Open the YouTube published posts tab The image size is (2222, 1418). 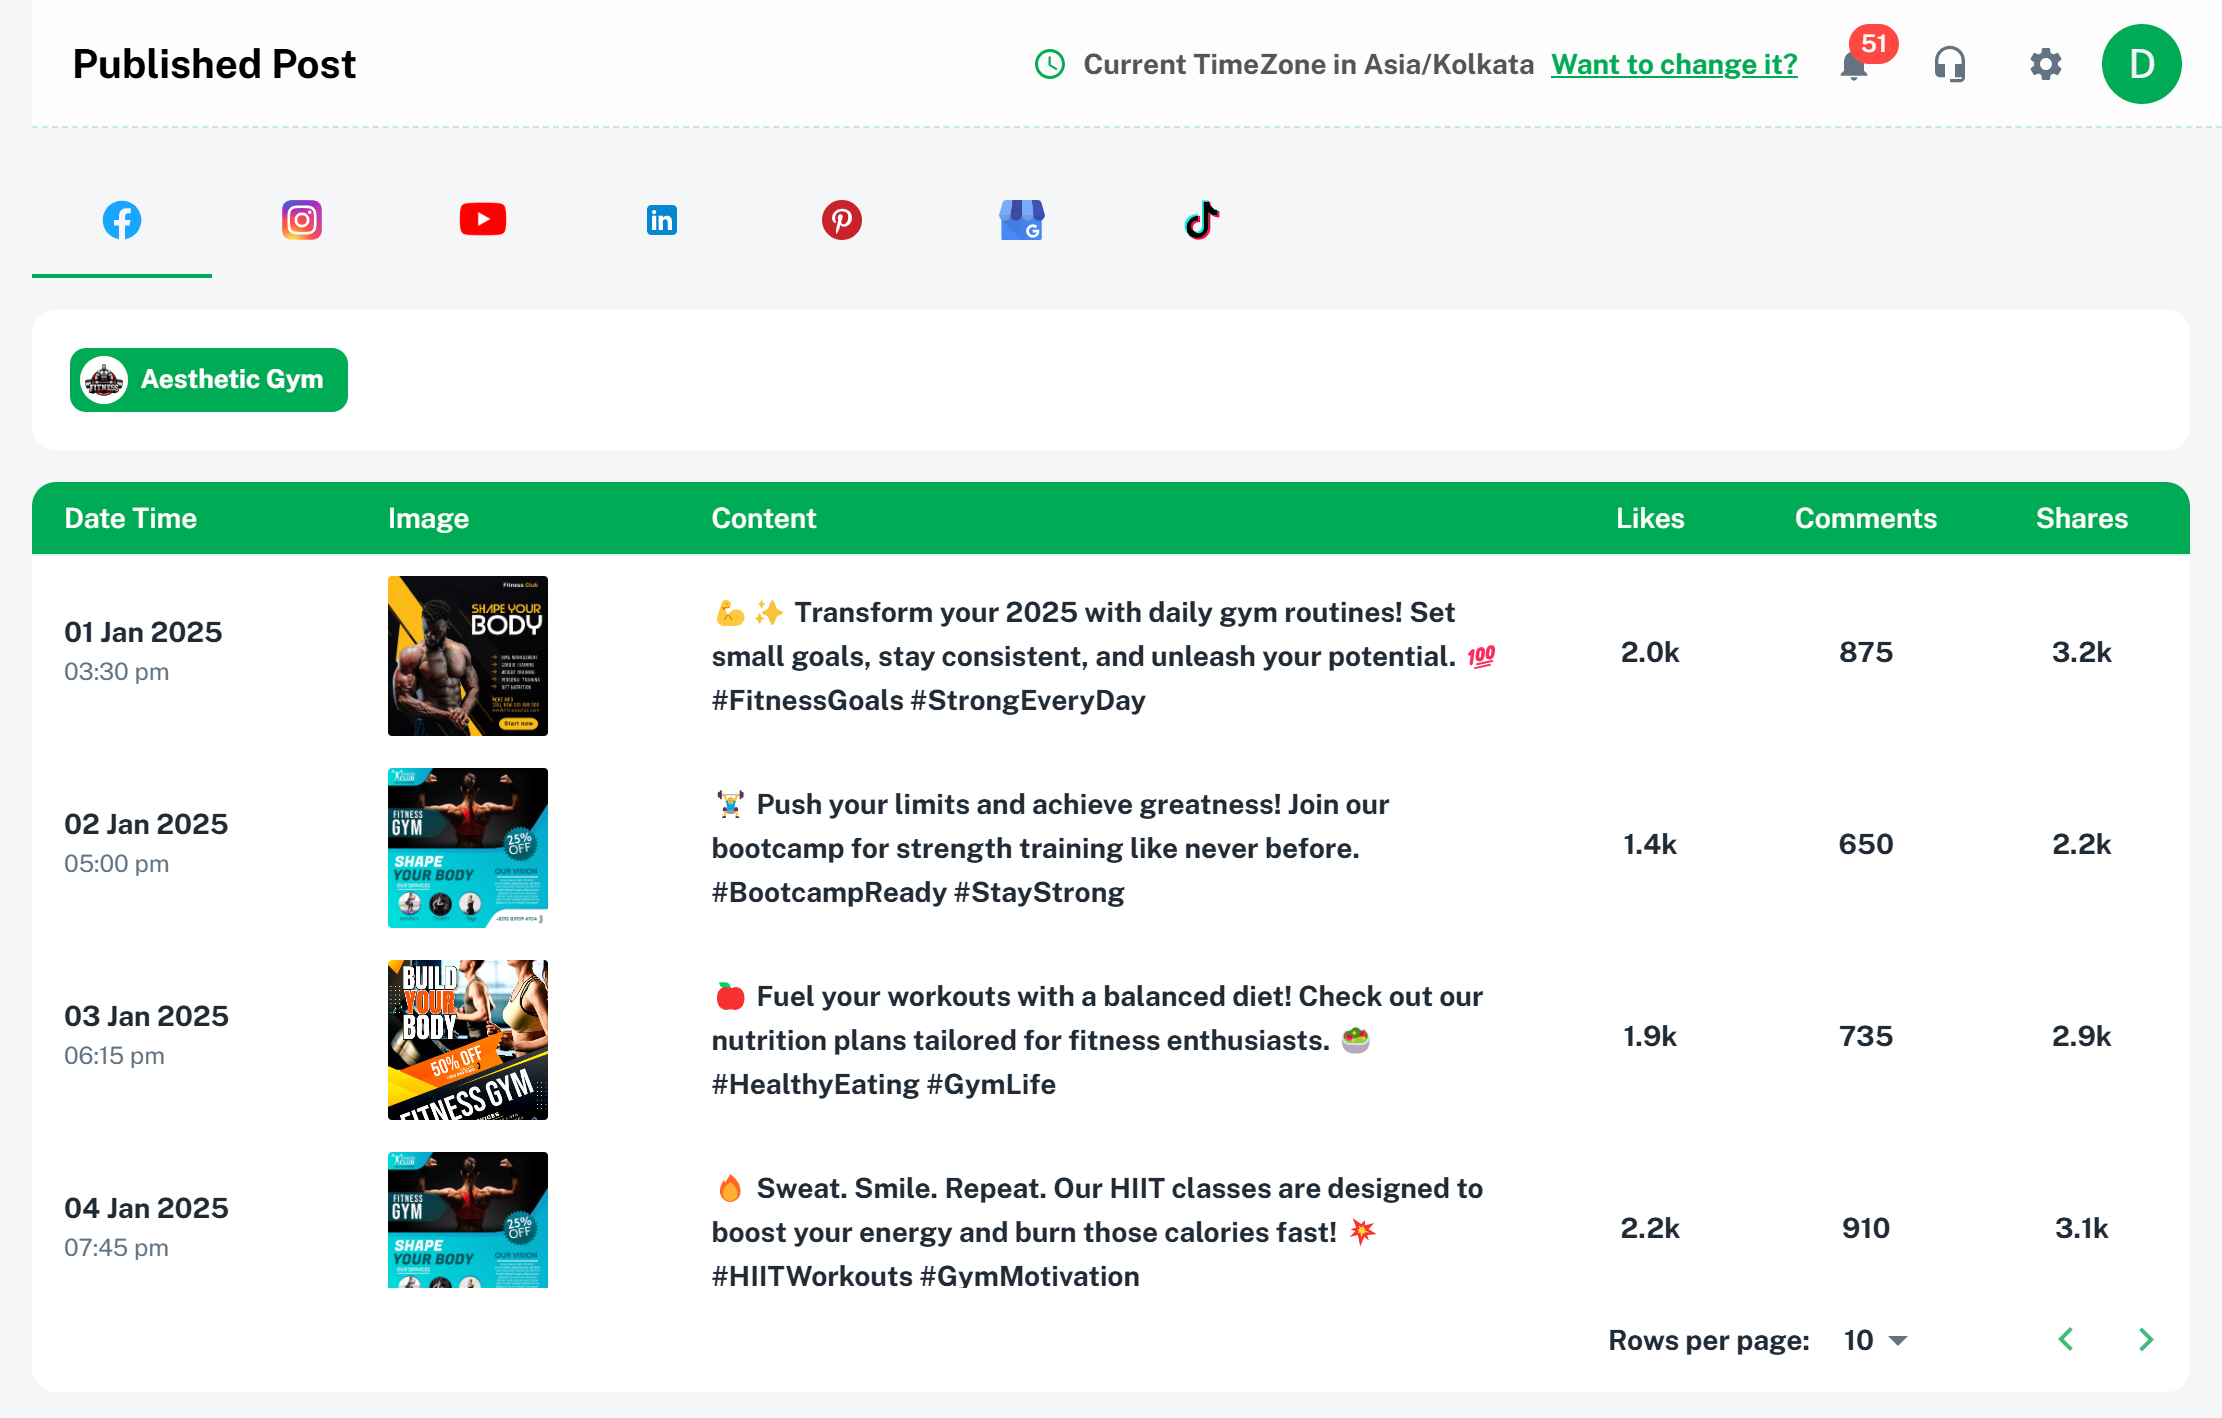[482, 220]
